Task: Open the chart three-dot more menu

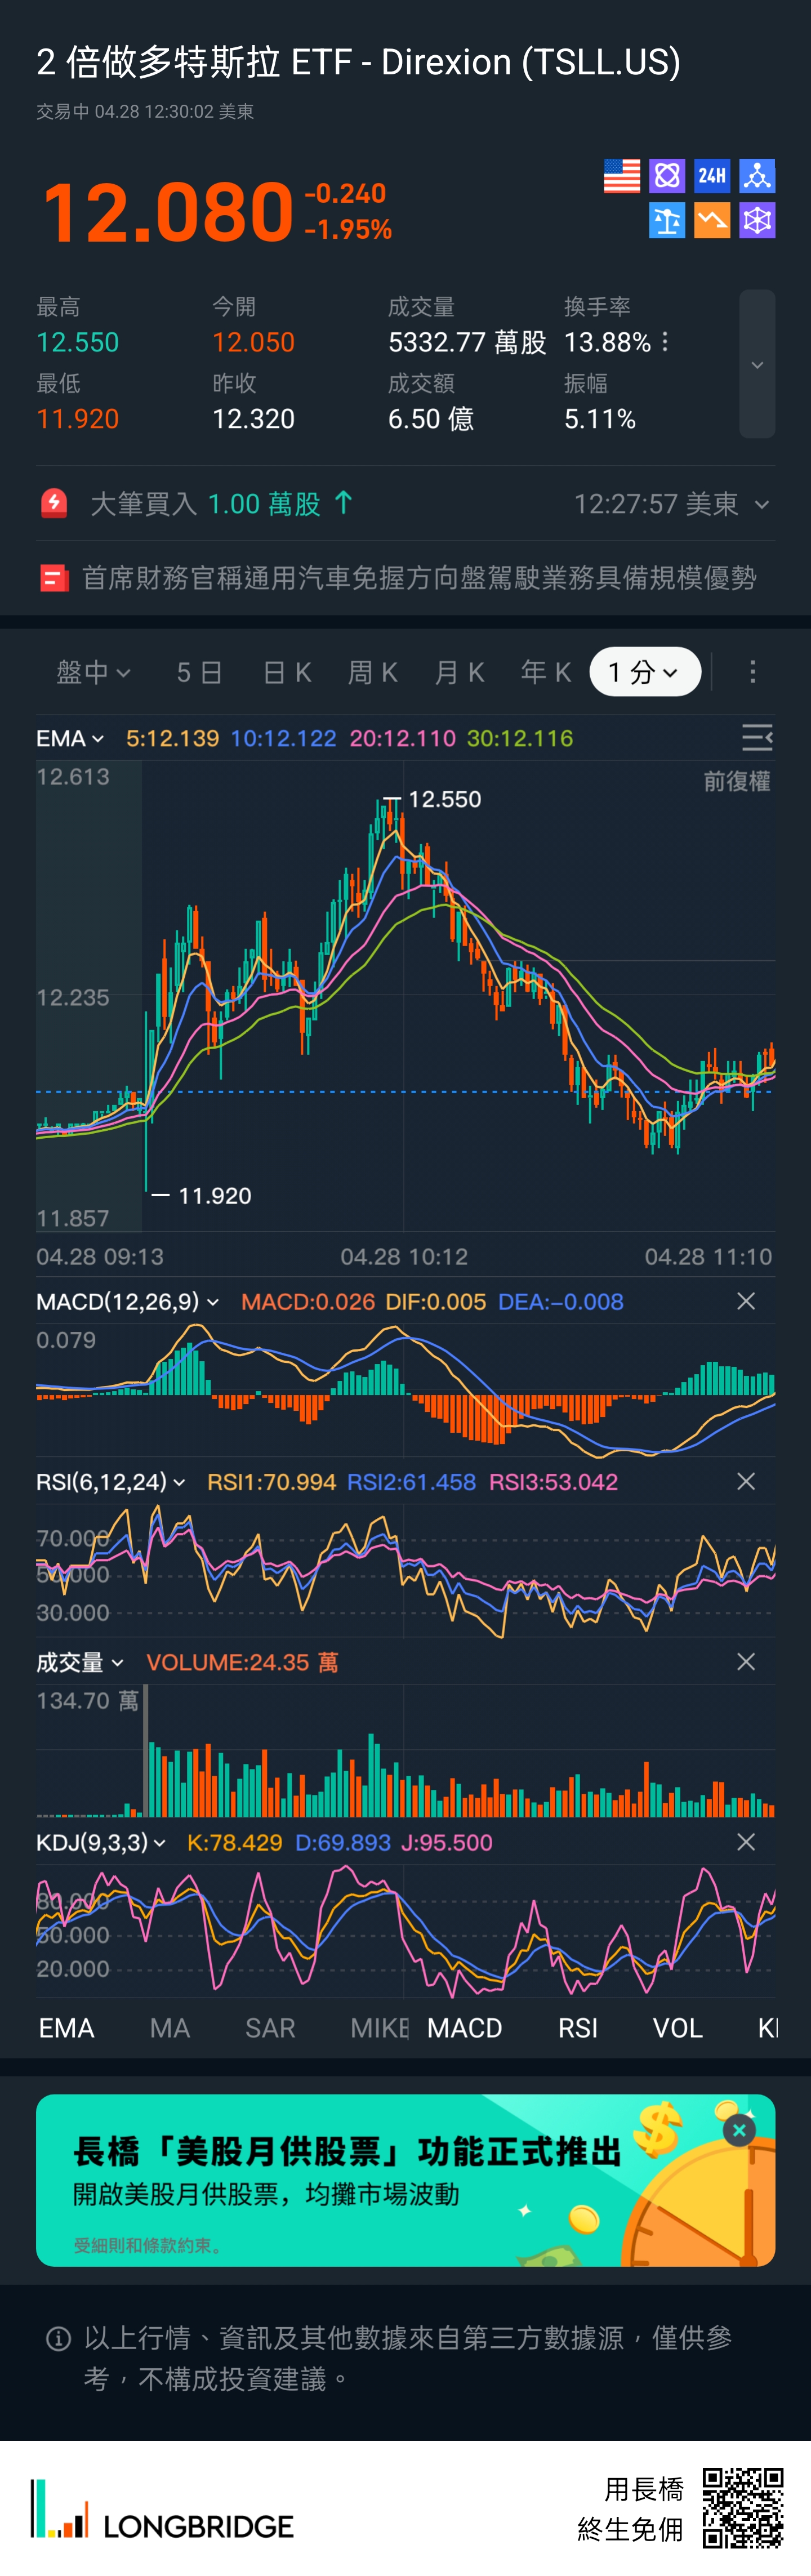Action: click(x=752, y=672)
